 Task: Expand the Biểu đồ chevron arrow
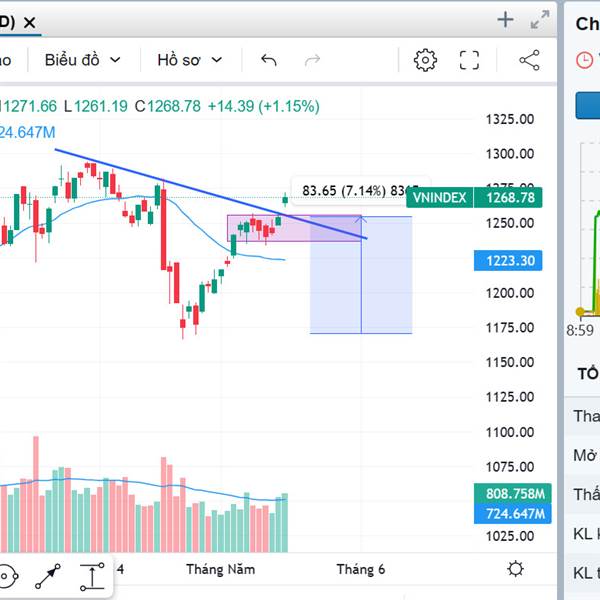point(115,60)
